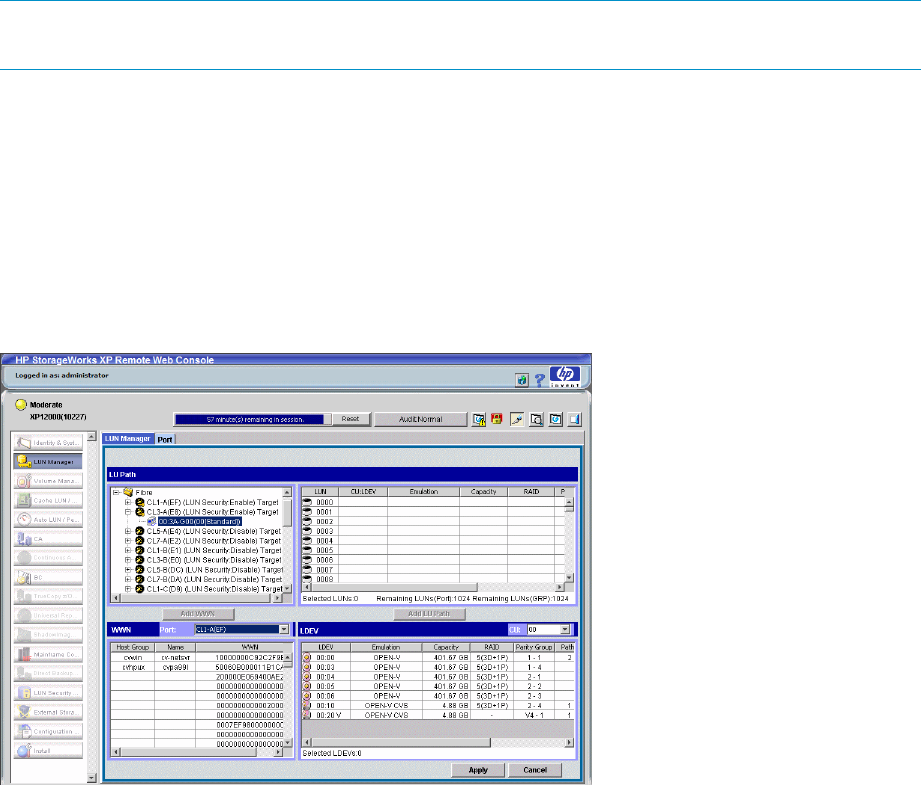The image size is (921, 785).
Task: Expand the CL7-A(E2) port node
Action: click(x=127, y=541)
